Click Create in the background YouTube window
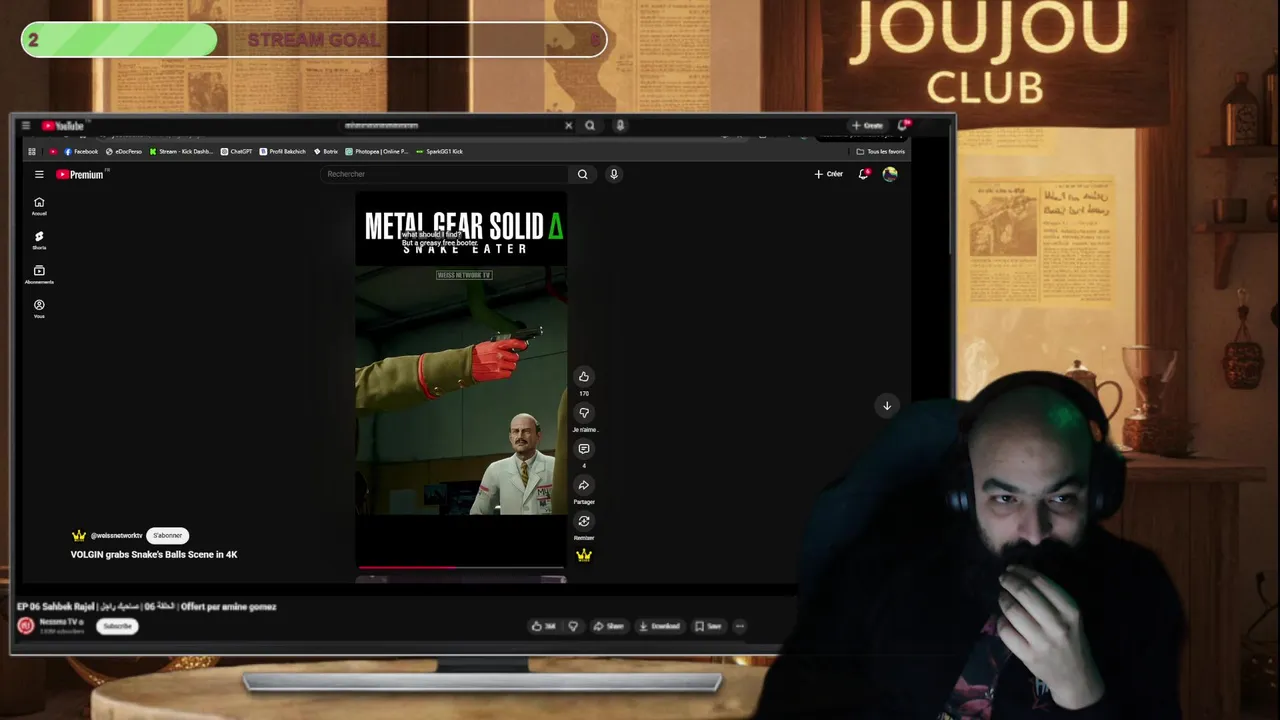The image size is (1280, 720). pos(867,126)
